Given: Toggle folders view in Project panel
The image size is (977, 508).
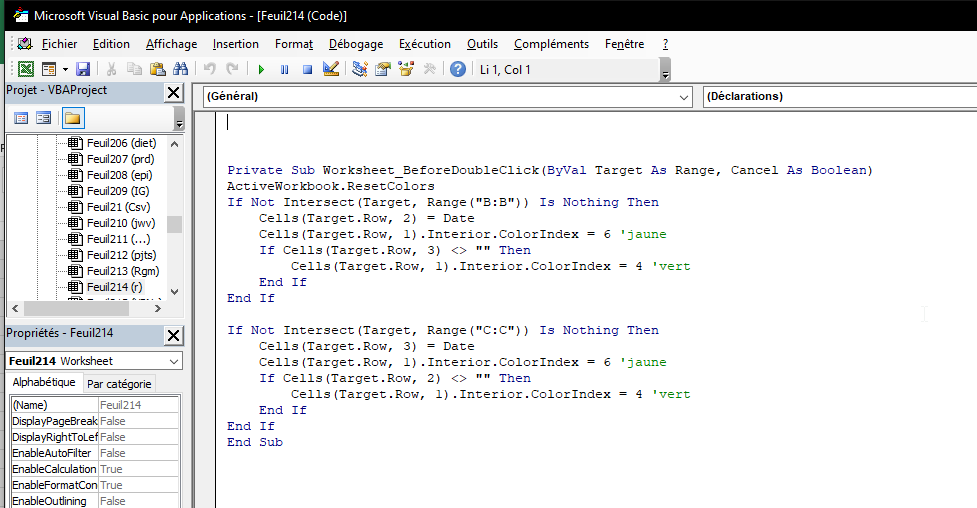Looking at the screenshot, I should (x=72, y=118).
